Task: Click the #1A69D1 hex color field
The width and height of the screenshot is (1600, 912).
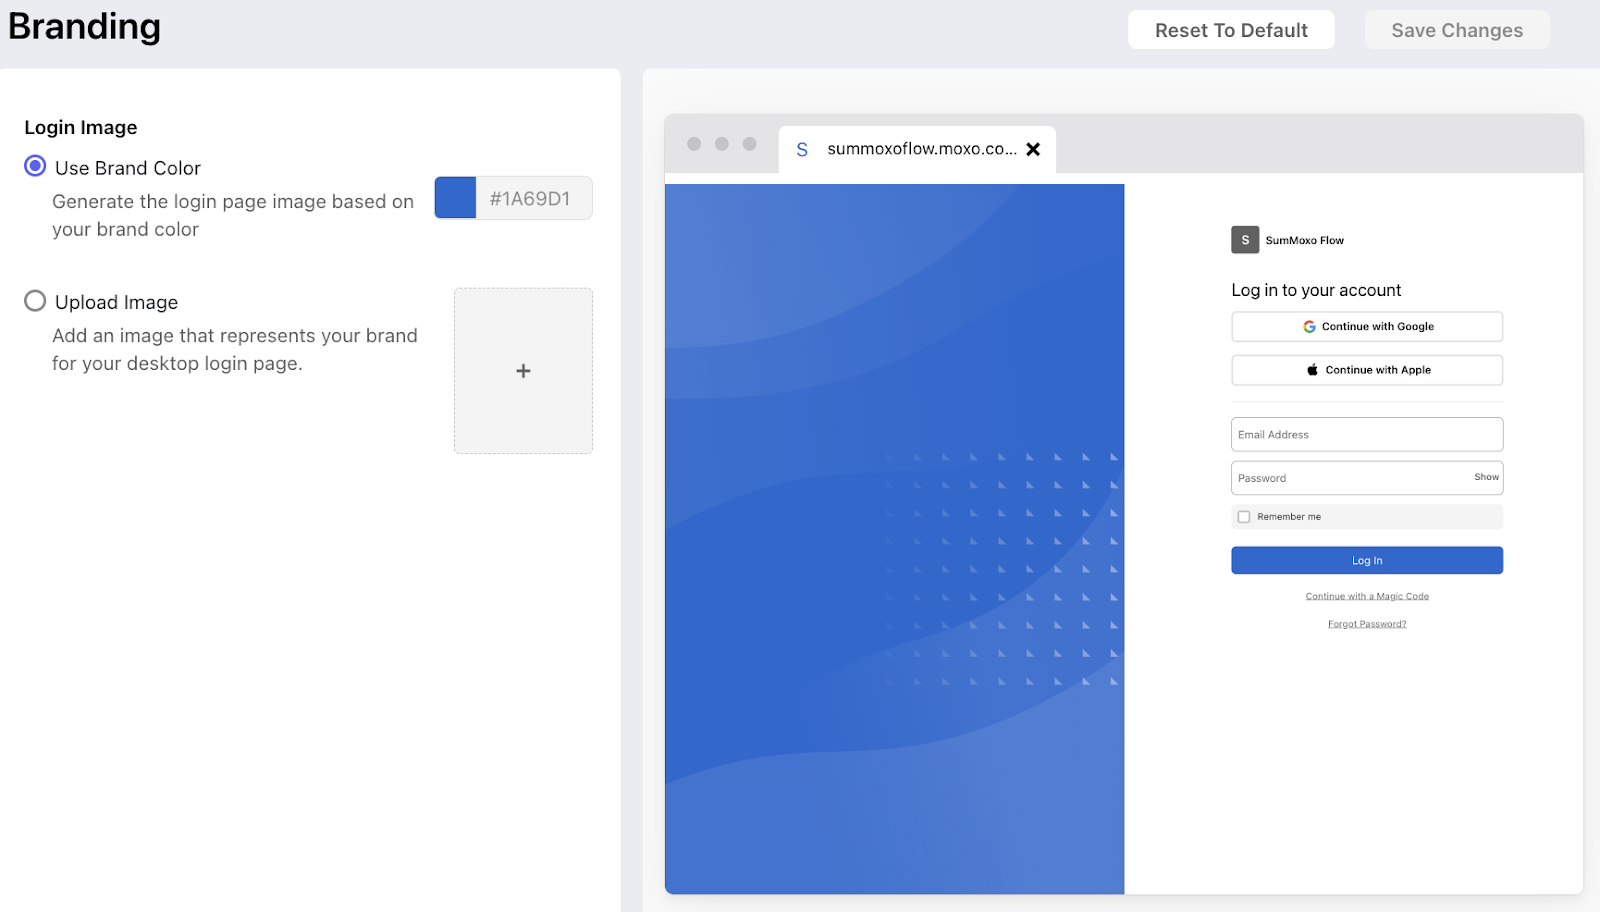Action: [533, 198]
